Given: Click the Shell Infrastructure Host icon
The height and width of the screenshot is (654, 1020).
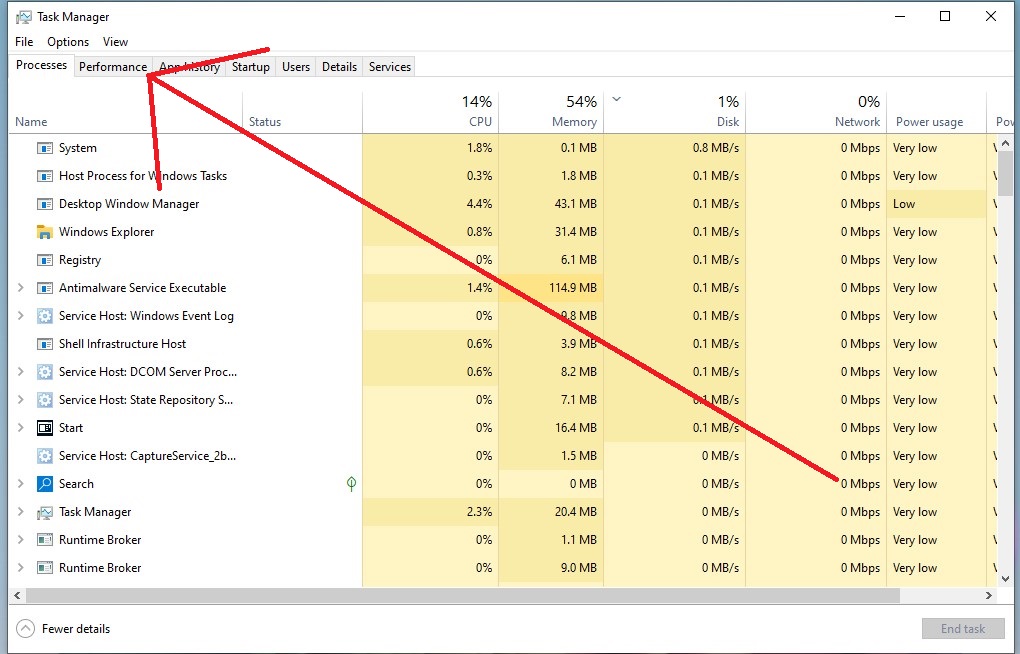Looking at the screenshot, I should (x=44, y=344).
